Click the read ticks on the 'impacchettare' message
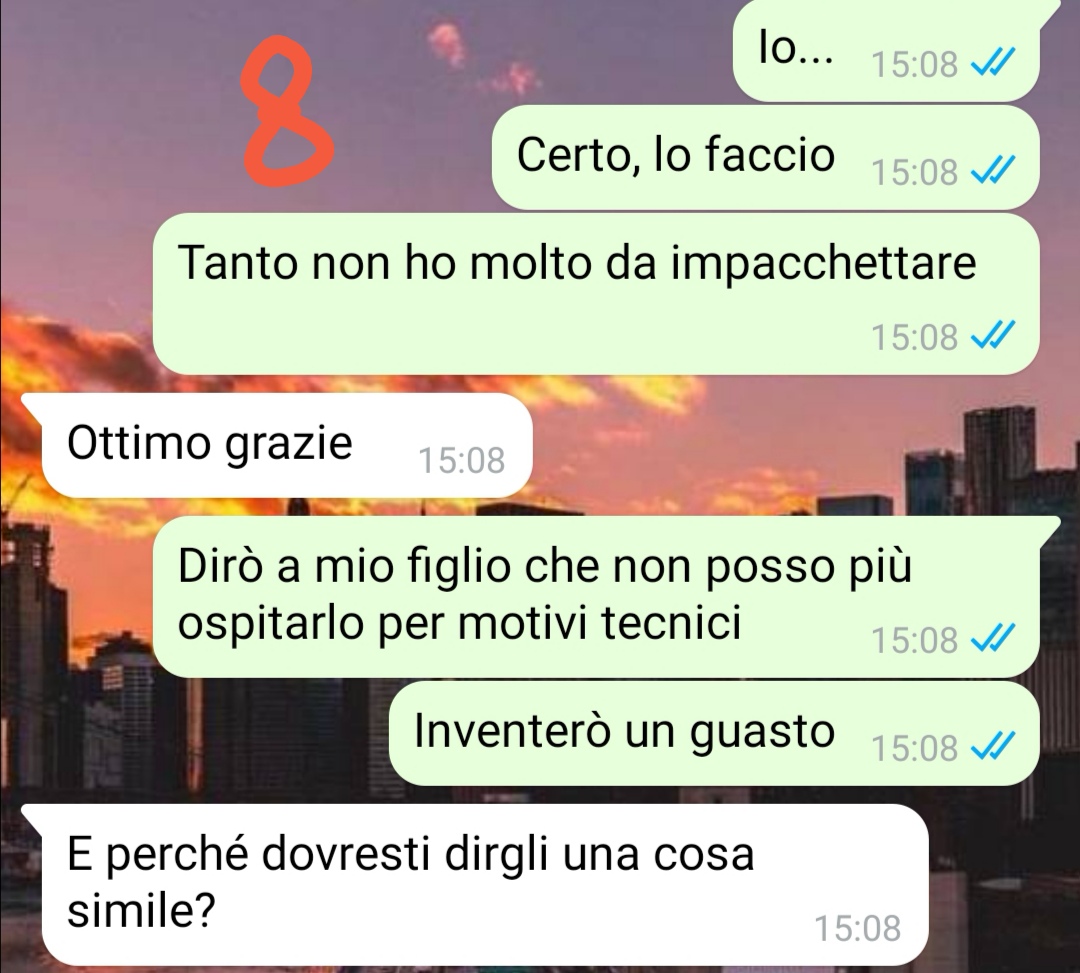This screenshot has width=1080, height=973. 993,336
